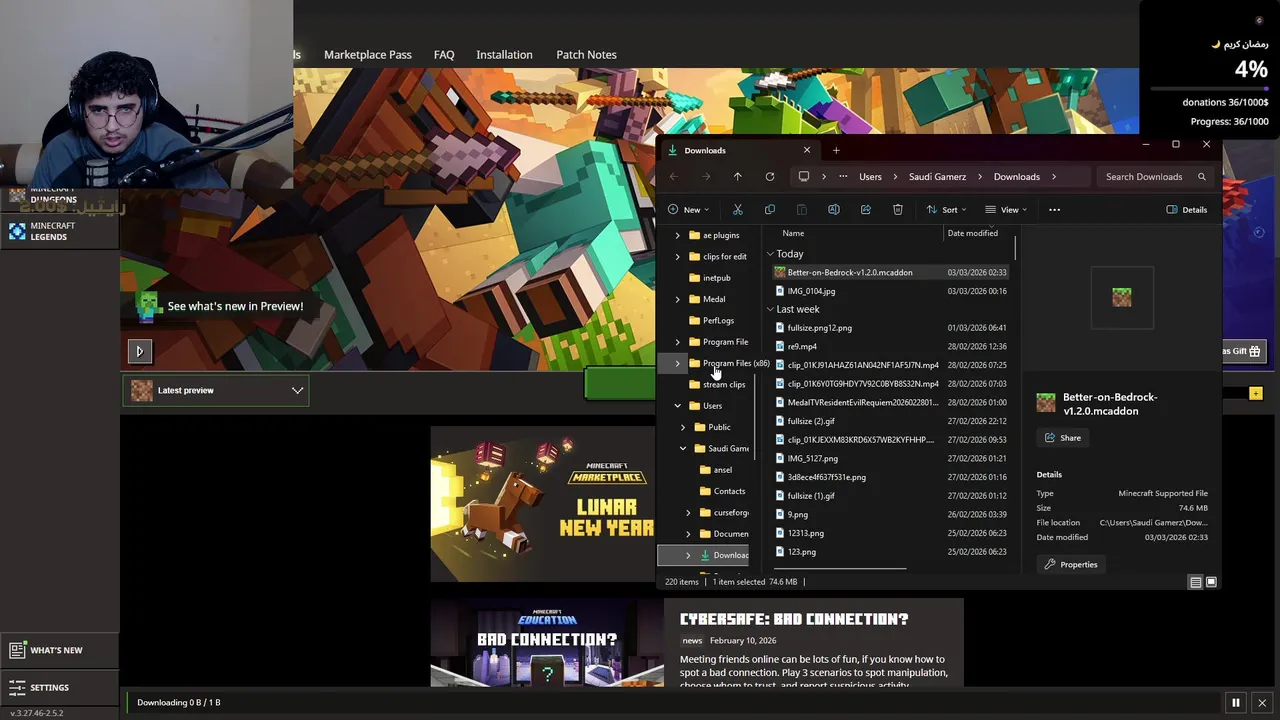Viewport: 1280px width, 720px height.
Task: Open the New dropdown in Explorer
Action: [689, 210]
